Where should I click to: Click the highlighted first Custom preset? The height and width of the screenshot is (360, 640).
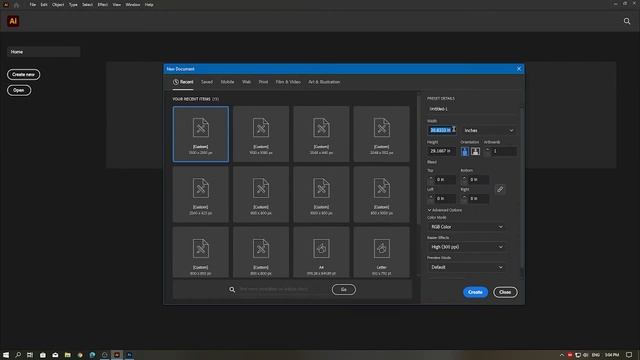tap(200, 134)
